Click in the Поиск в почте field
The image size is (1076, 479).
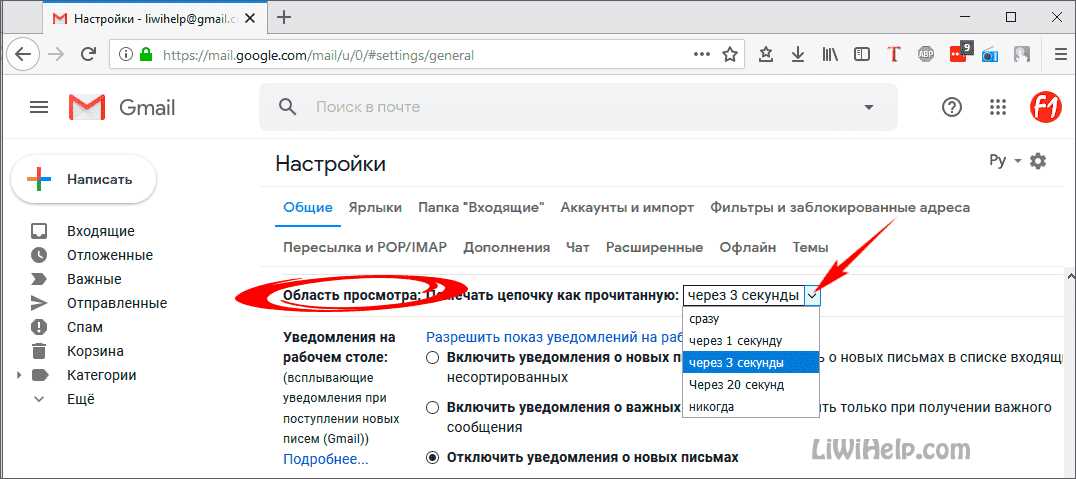(x=580, y=107)
